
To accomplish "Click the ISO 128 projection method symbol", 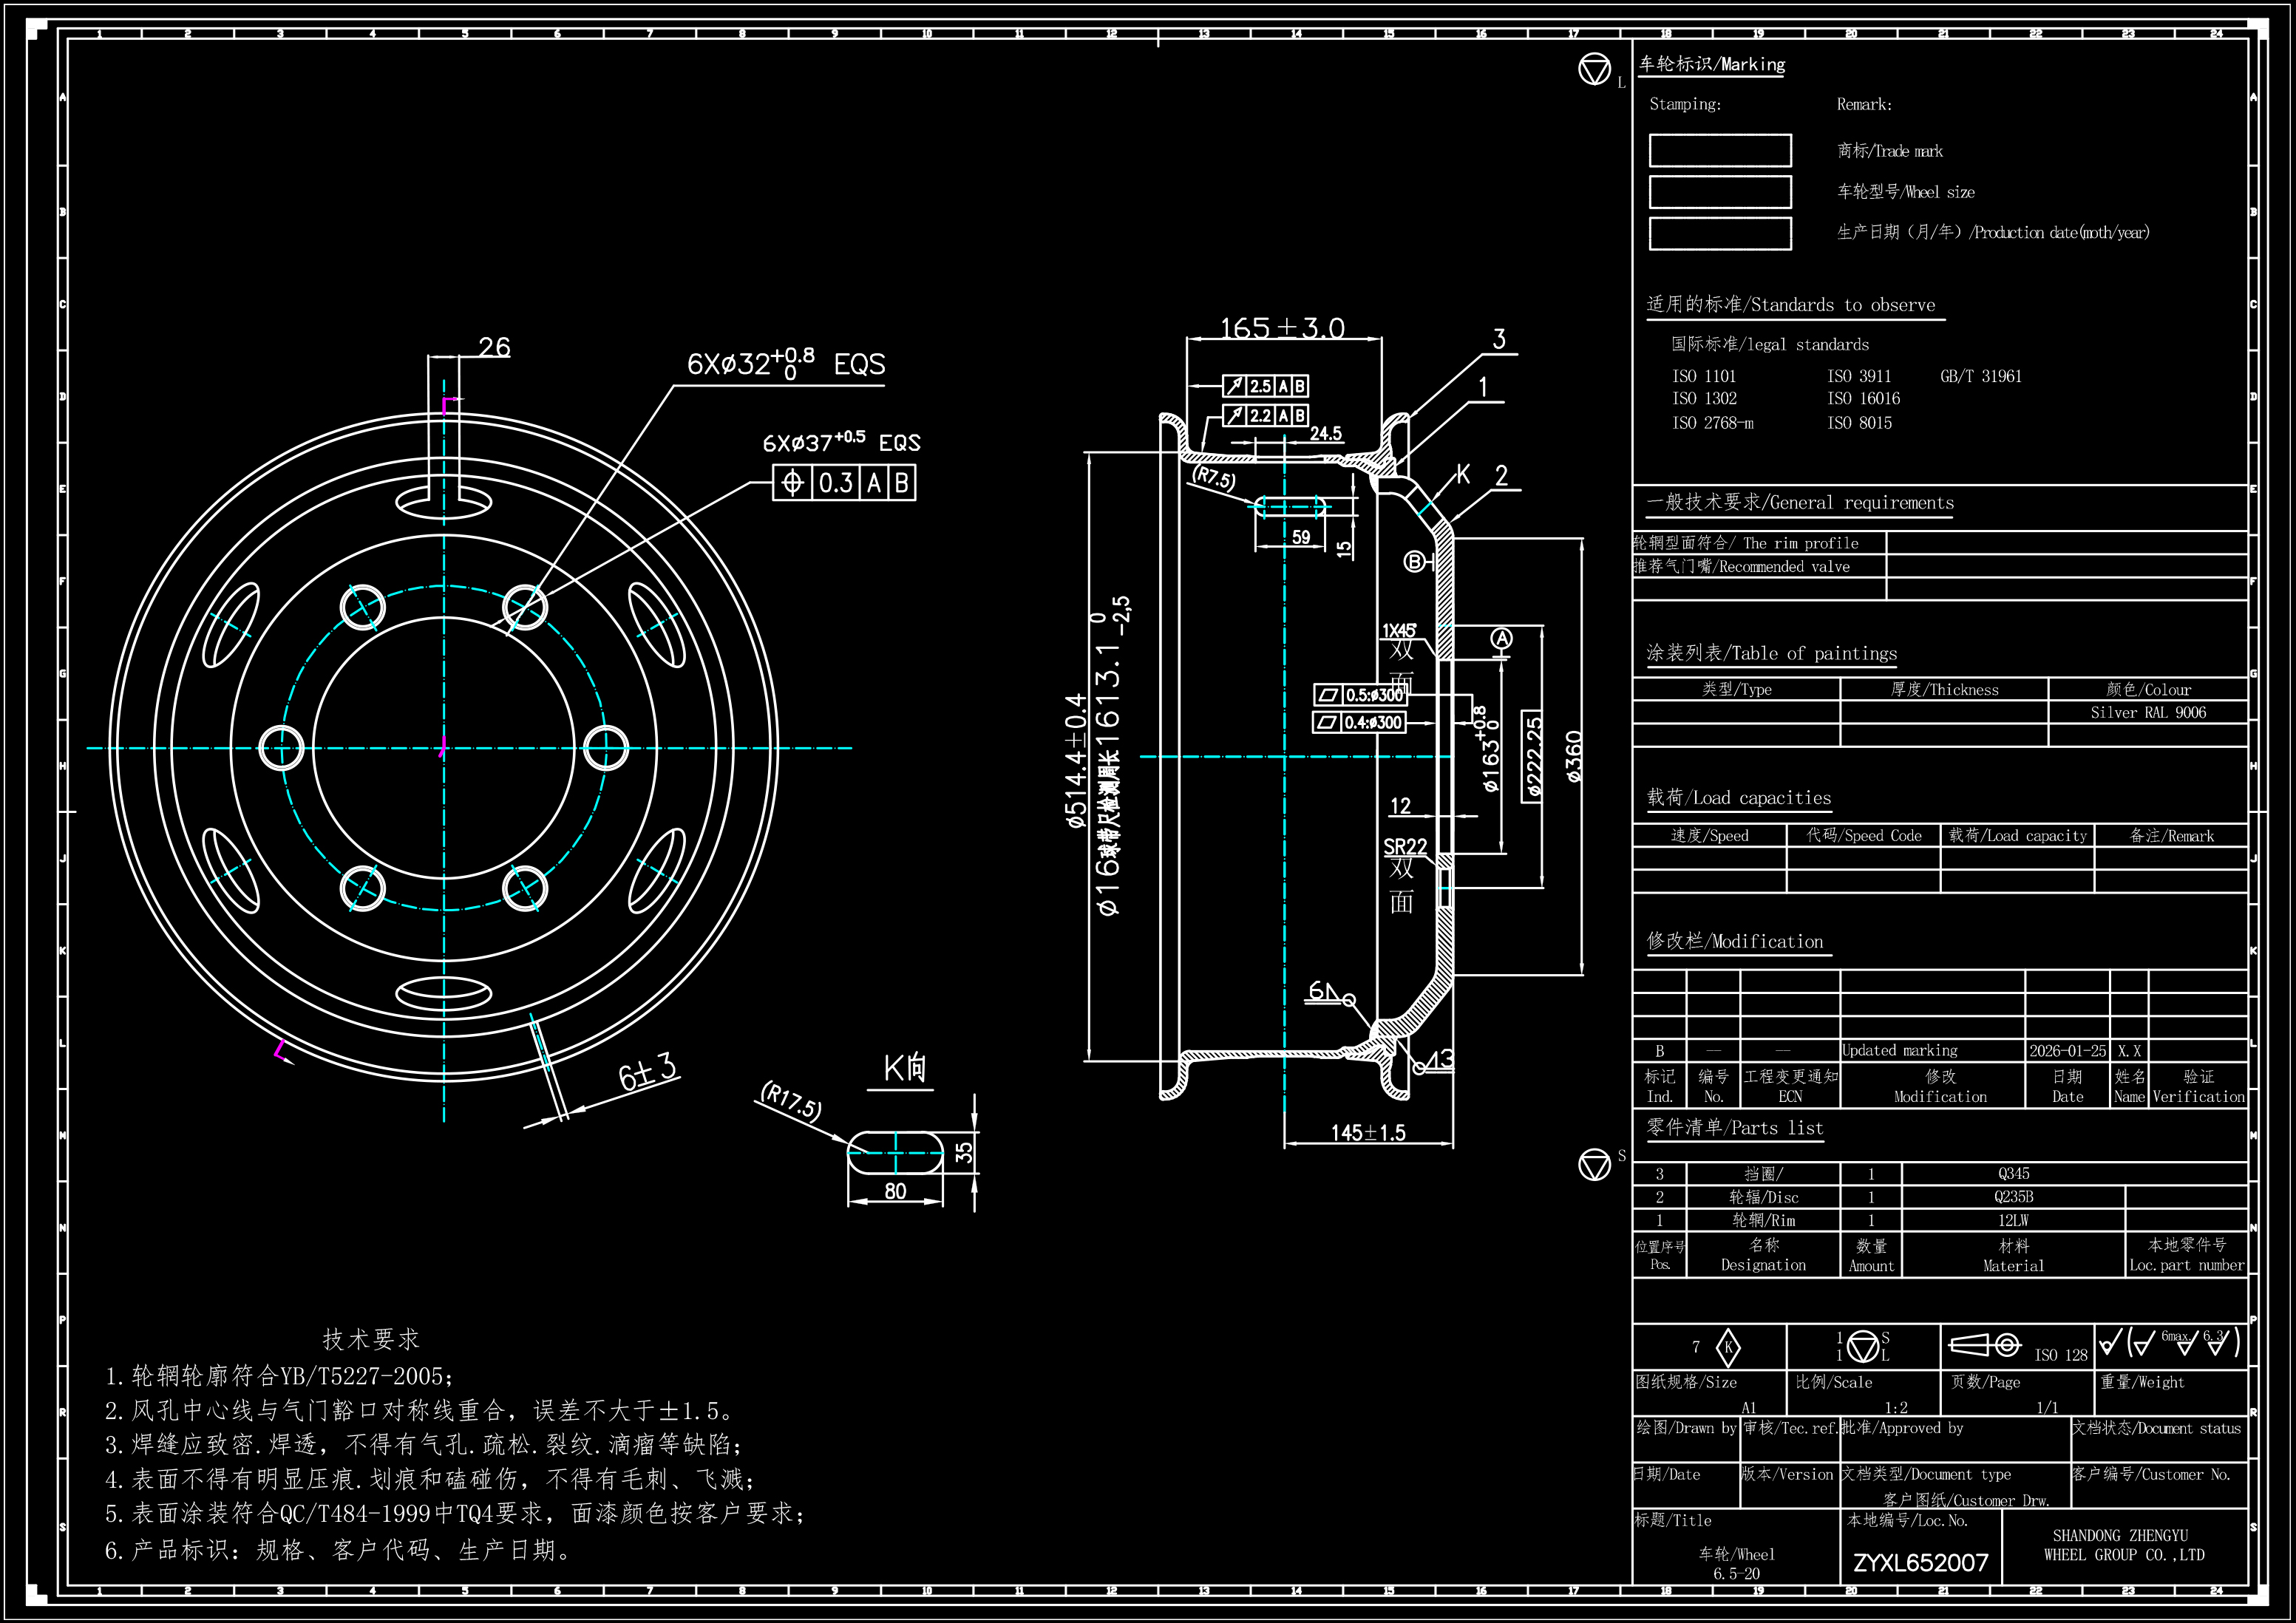I will point(1985,1345).
